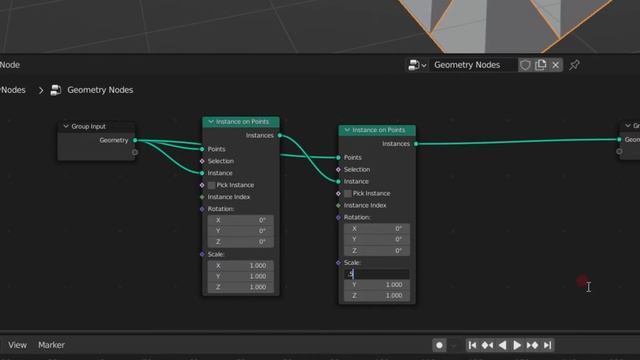The width and height of the screenshot is (640, 360).
Task: Toggle auto keying record button
Action: [439, 345]
